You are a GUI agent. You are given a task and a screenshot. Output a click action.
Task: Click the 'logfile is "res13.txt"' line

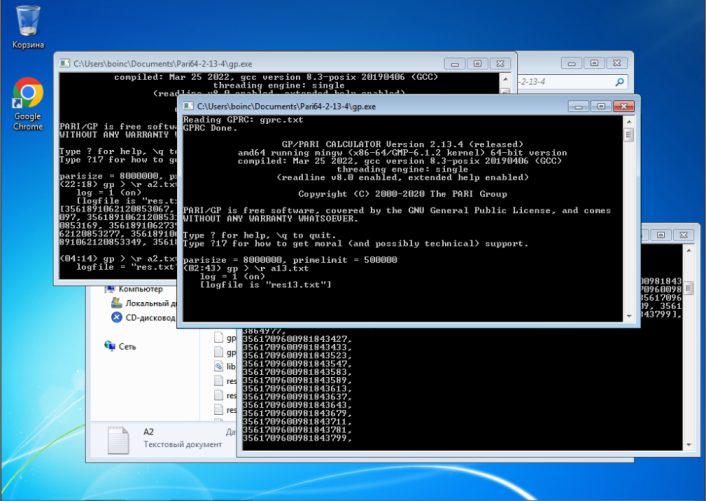coord(266,285)
